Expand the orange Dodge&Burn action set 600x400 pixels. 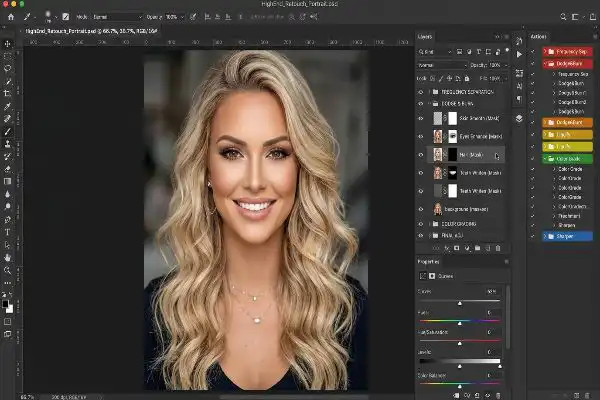[x=545, y=122]
